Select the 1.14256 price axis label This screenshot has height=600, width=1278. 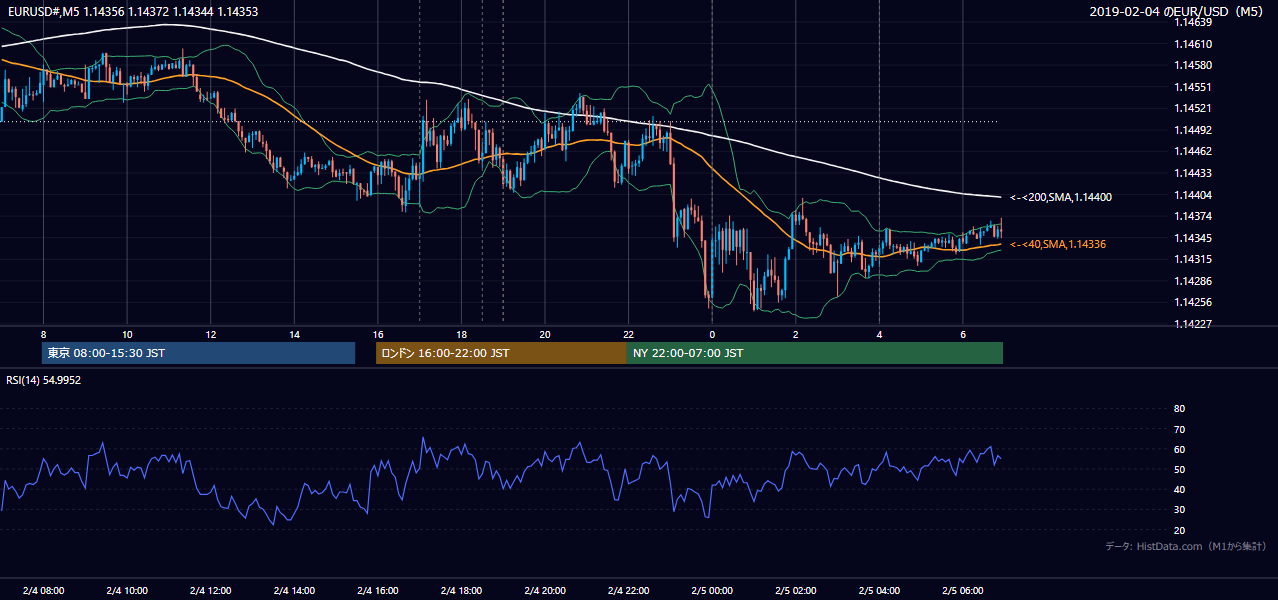coord(1194,302)
